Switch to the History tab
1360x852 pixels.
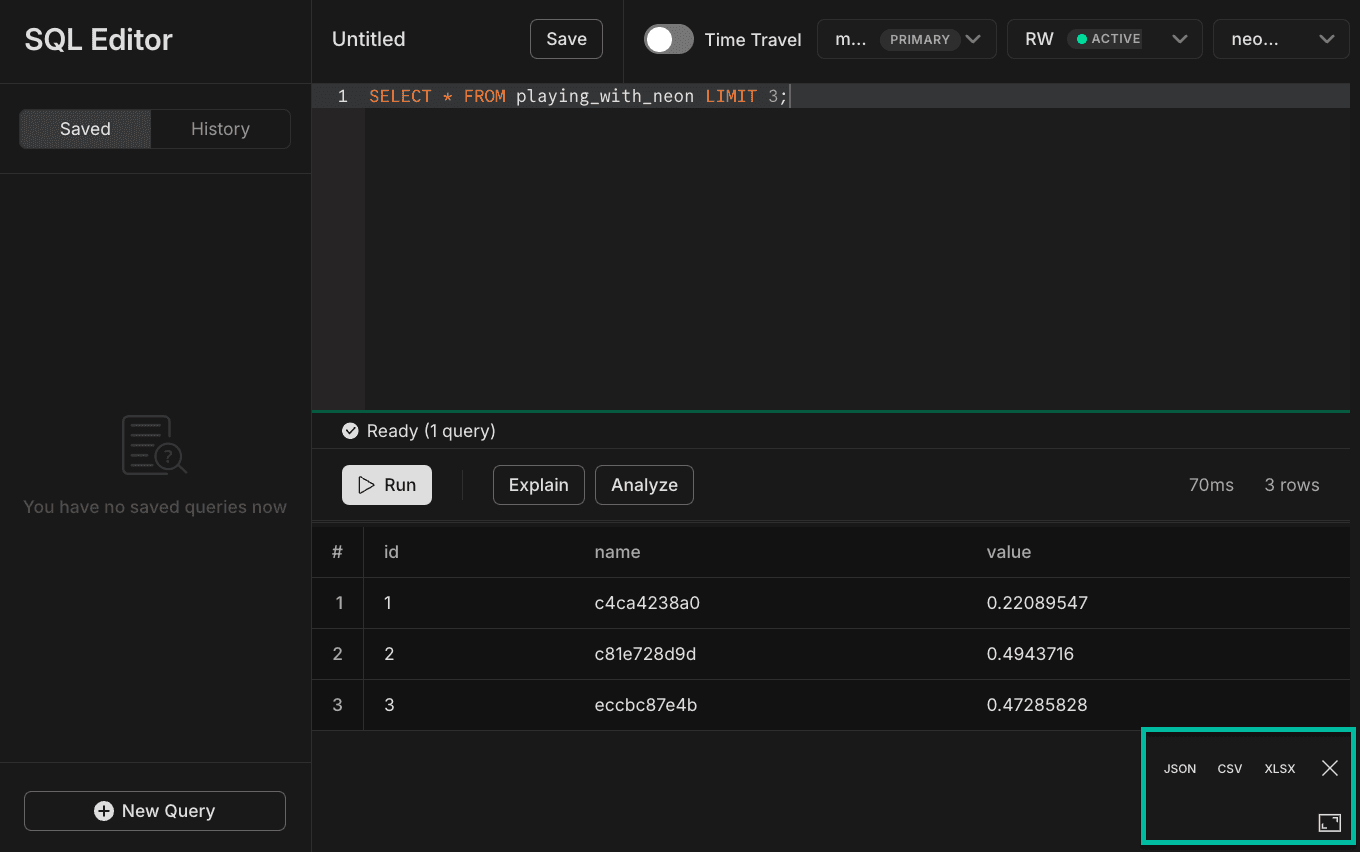220,128
